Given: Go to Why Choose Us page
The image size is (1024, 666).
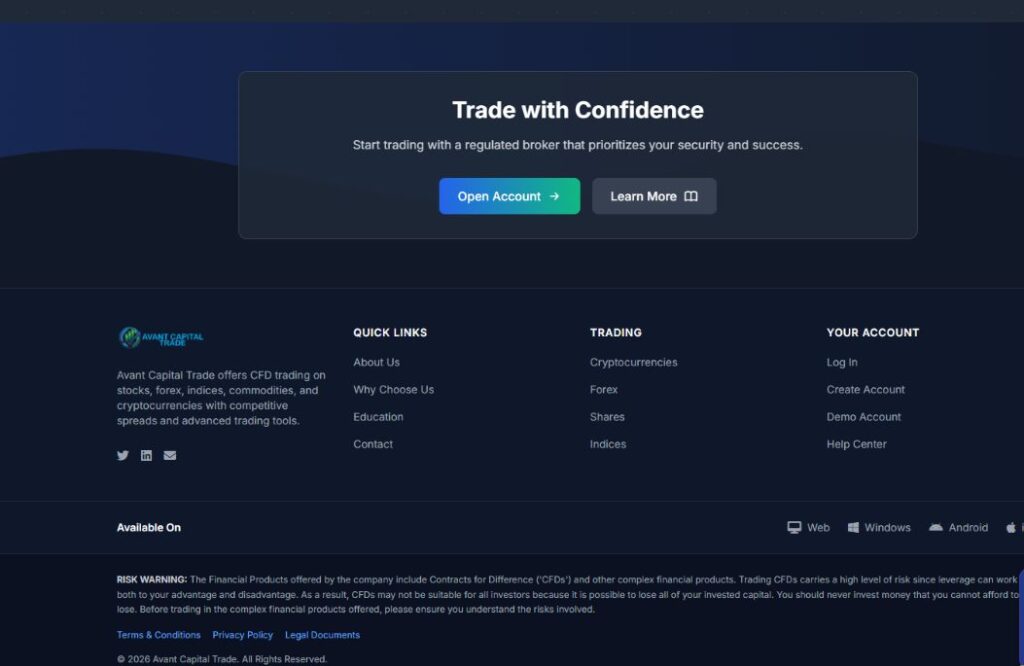Looking at the screenshot, I should [393, 390].
